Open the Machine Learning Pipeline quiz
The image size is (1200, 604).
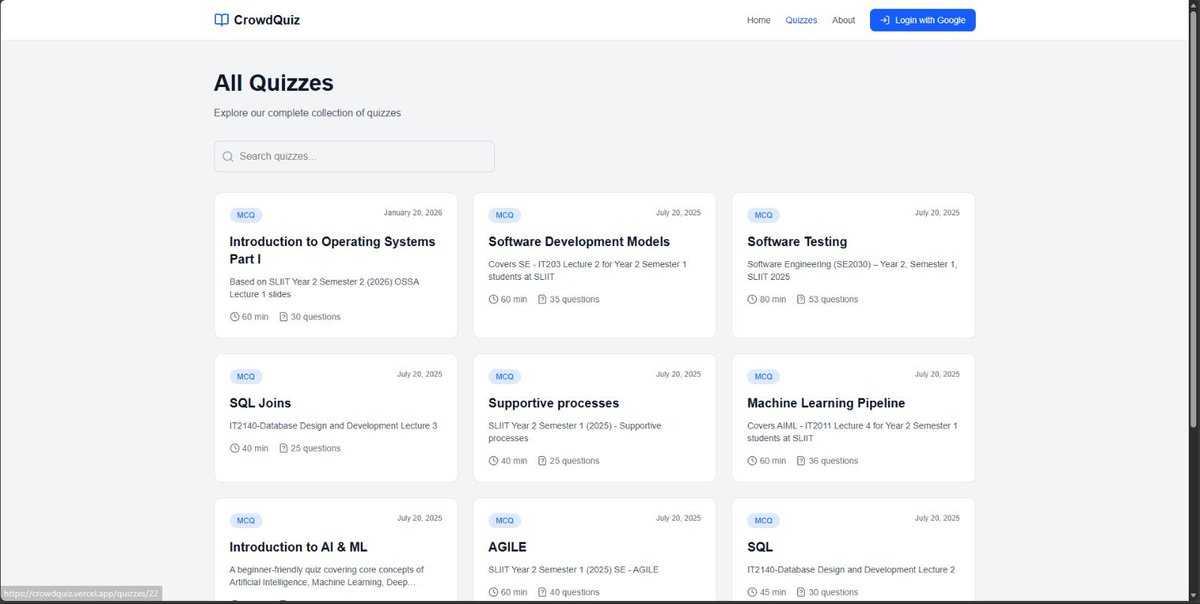(826, 403)
